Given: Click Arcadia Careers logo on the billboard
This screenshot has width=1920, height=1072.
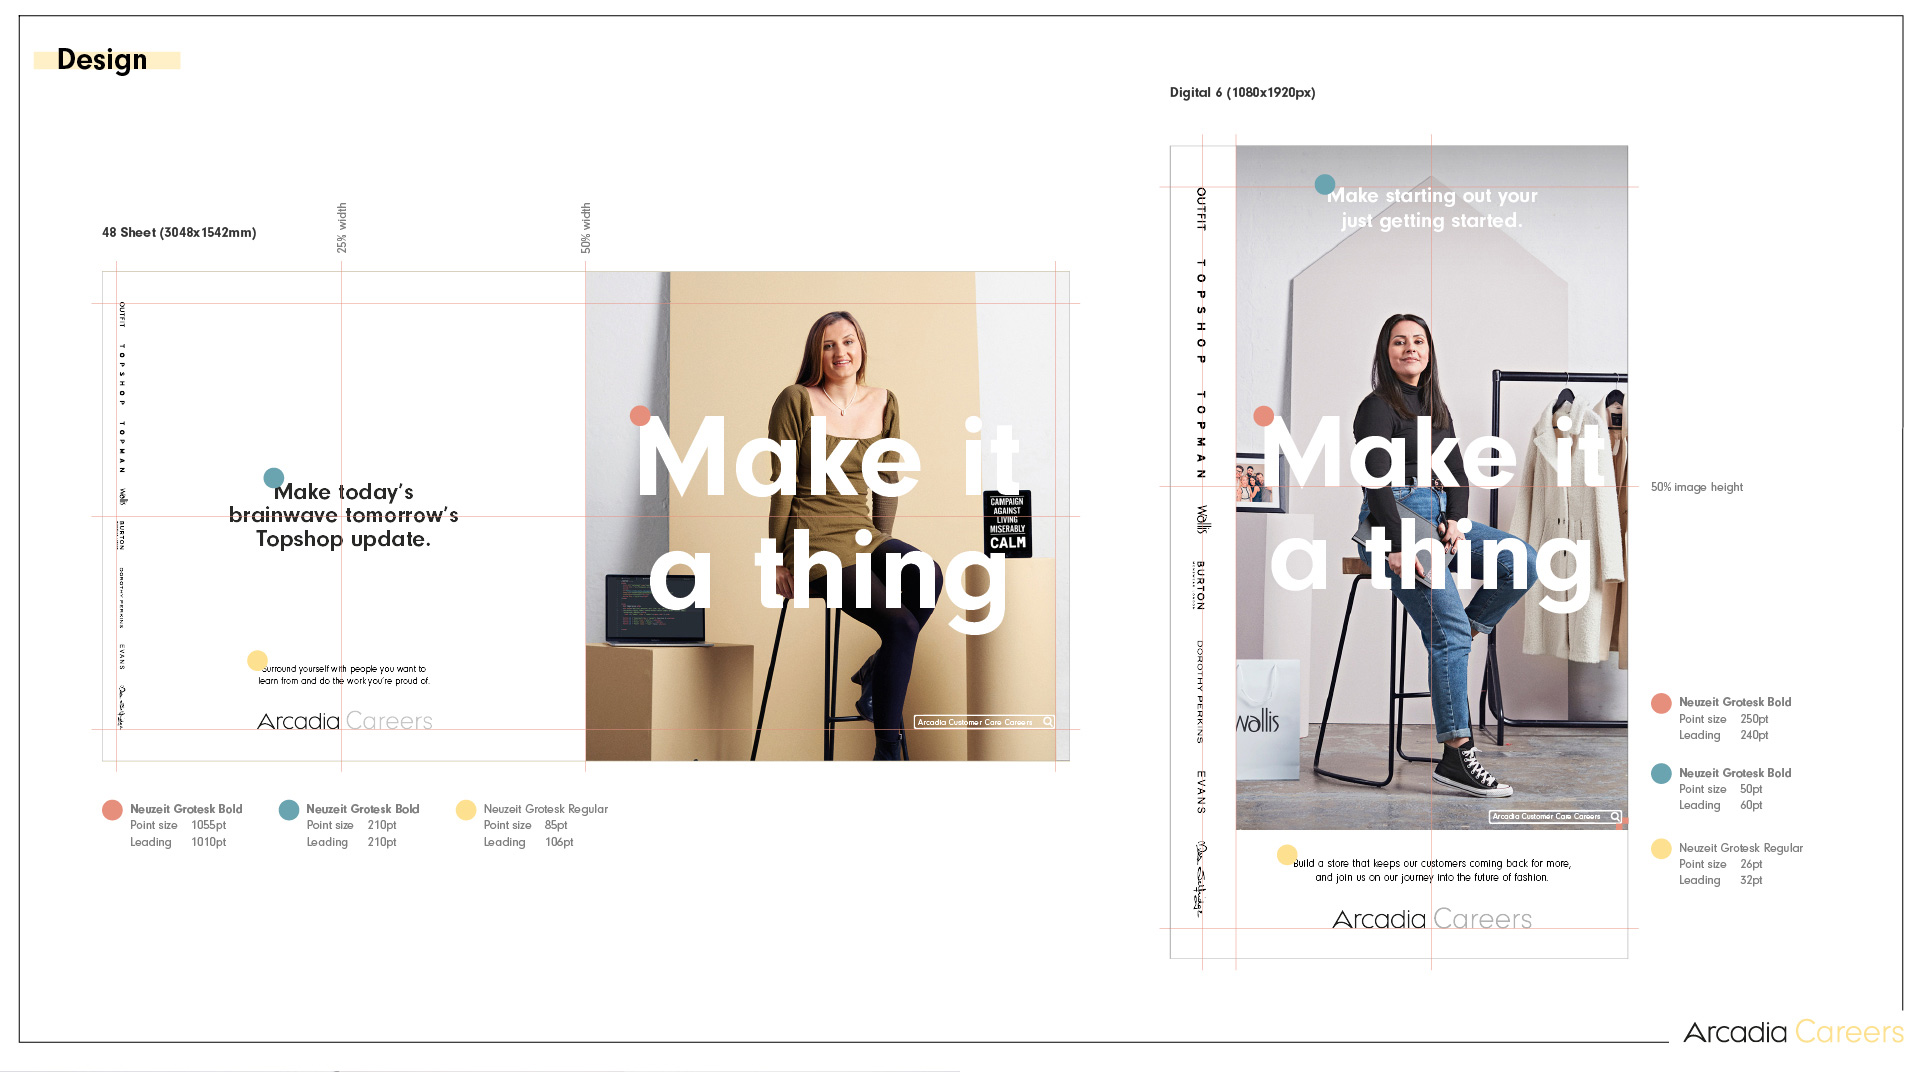Looking at the screenshot, I should (x=345, y=721).
